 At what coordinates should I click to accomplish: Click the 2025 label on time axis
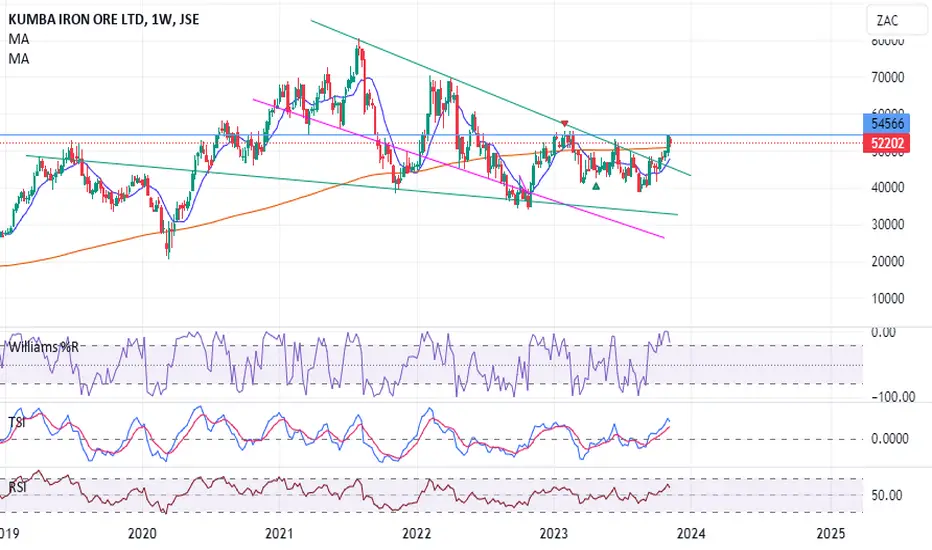click(x=831, y=533)
